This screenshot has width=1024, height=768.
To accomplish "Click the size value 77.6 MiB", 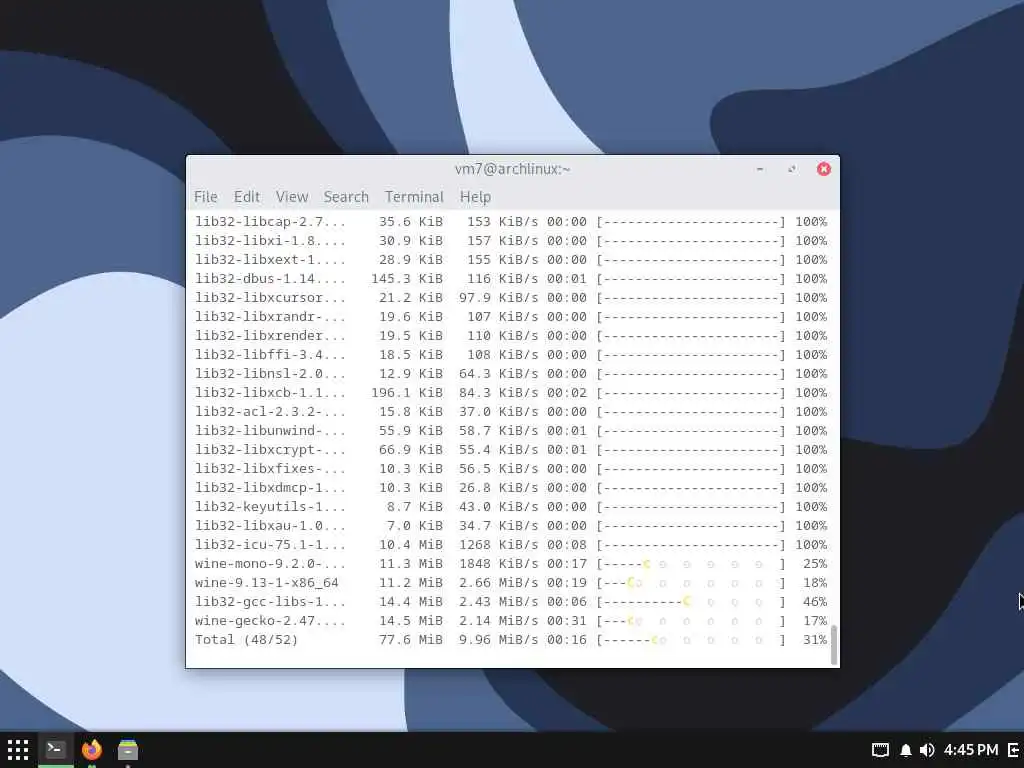I will coord(411,639).
